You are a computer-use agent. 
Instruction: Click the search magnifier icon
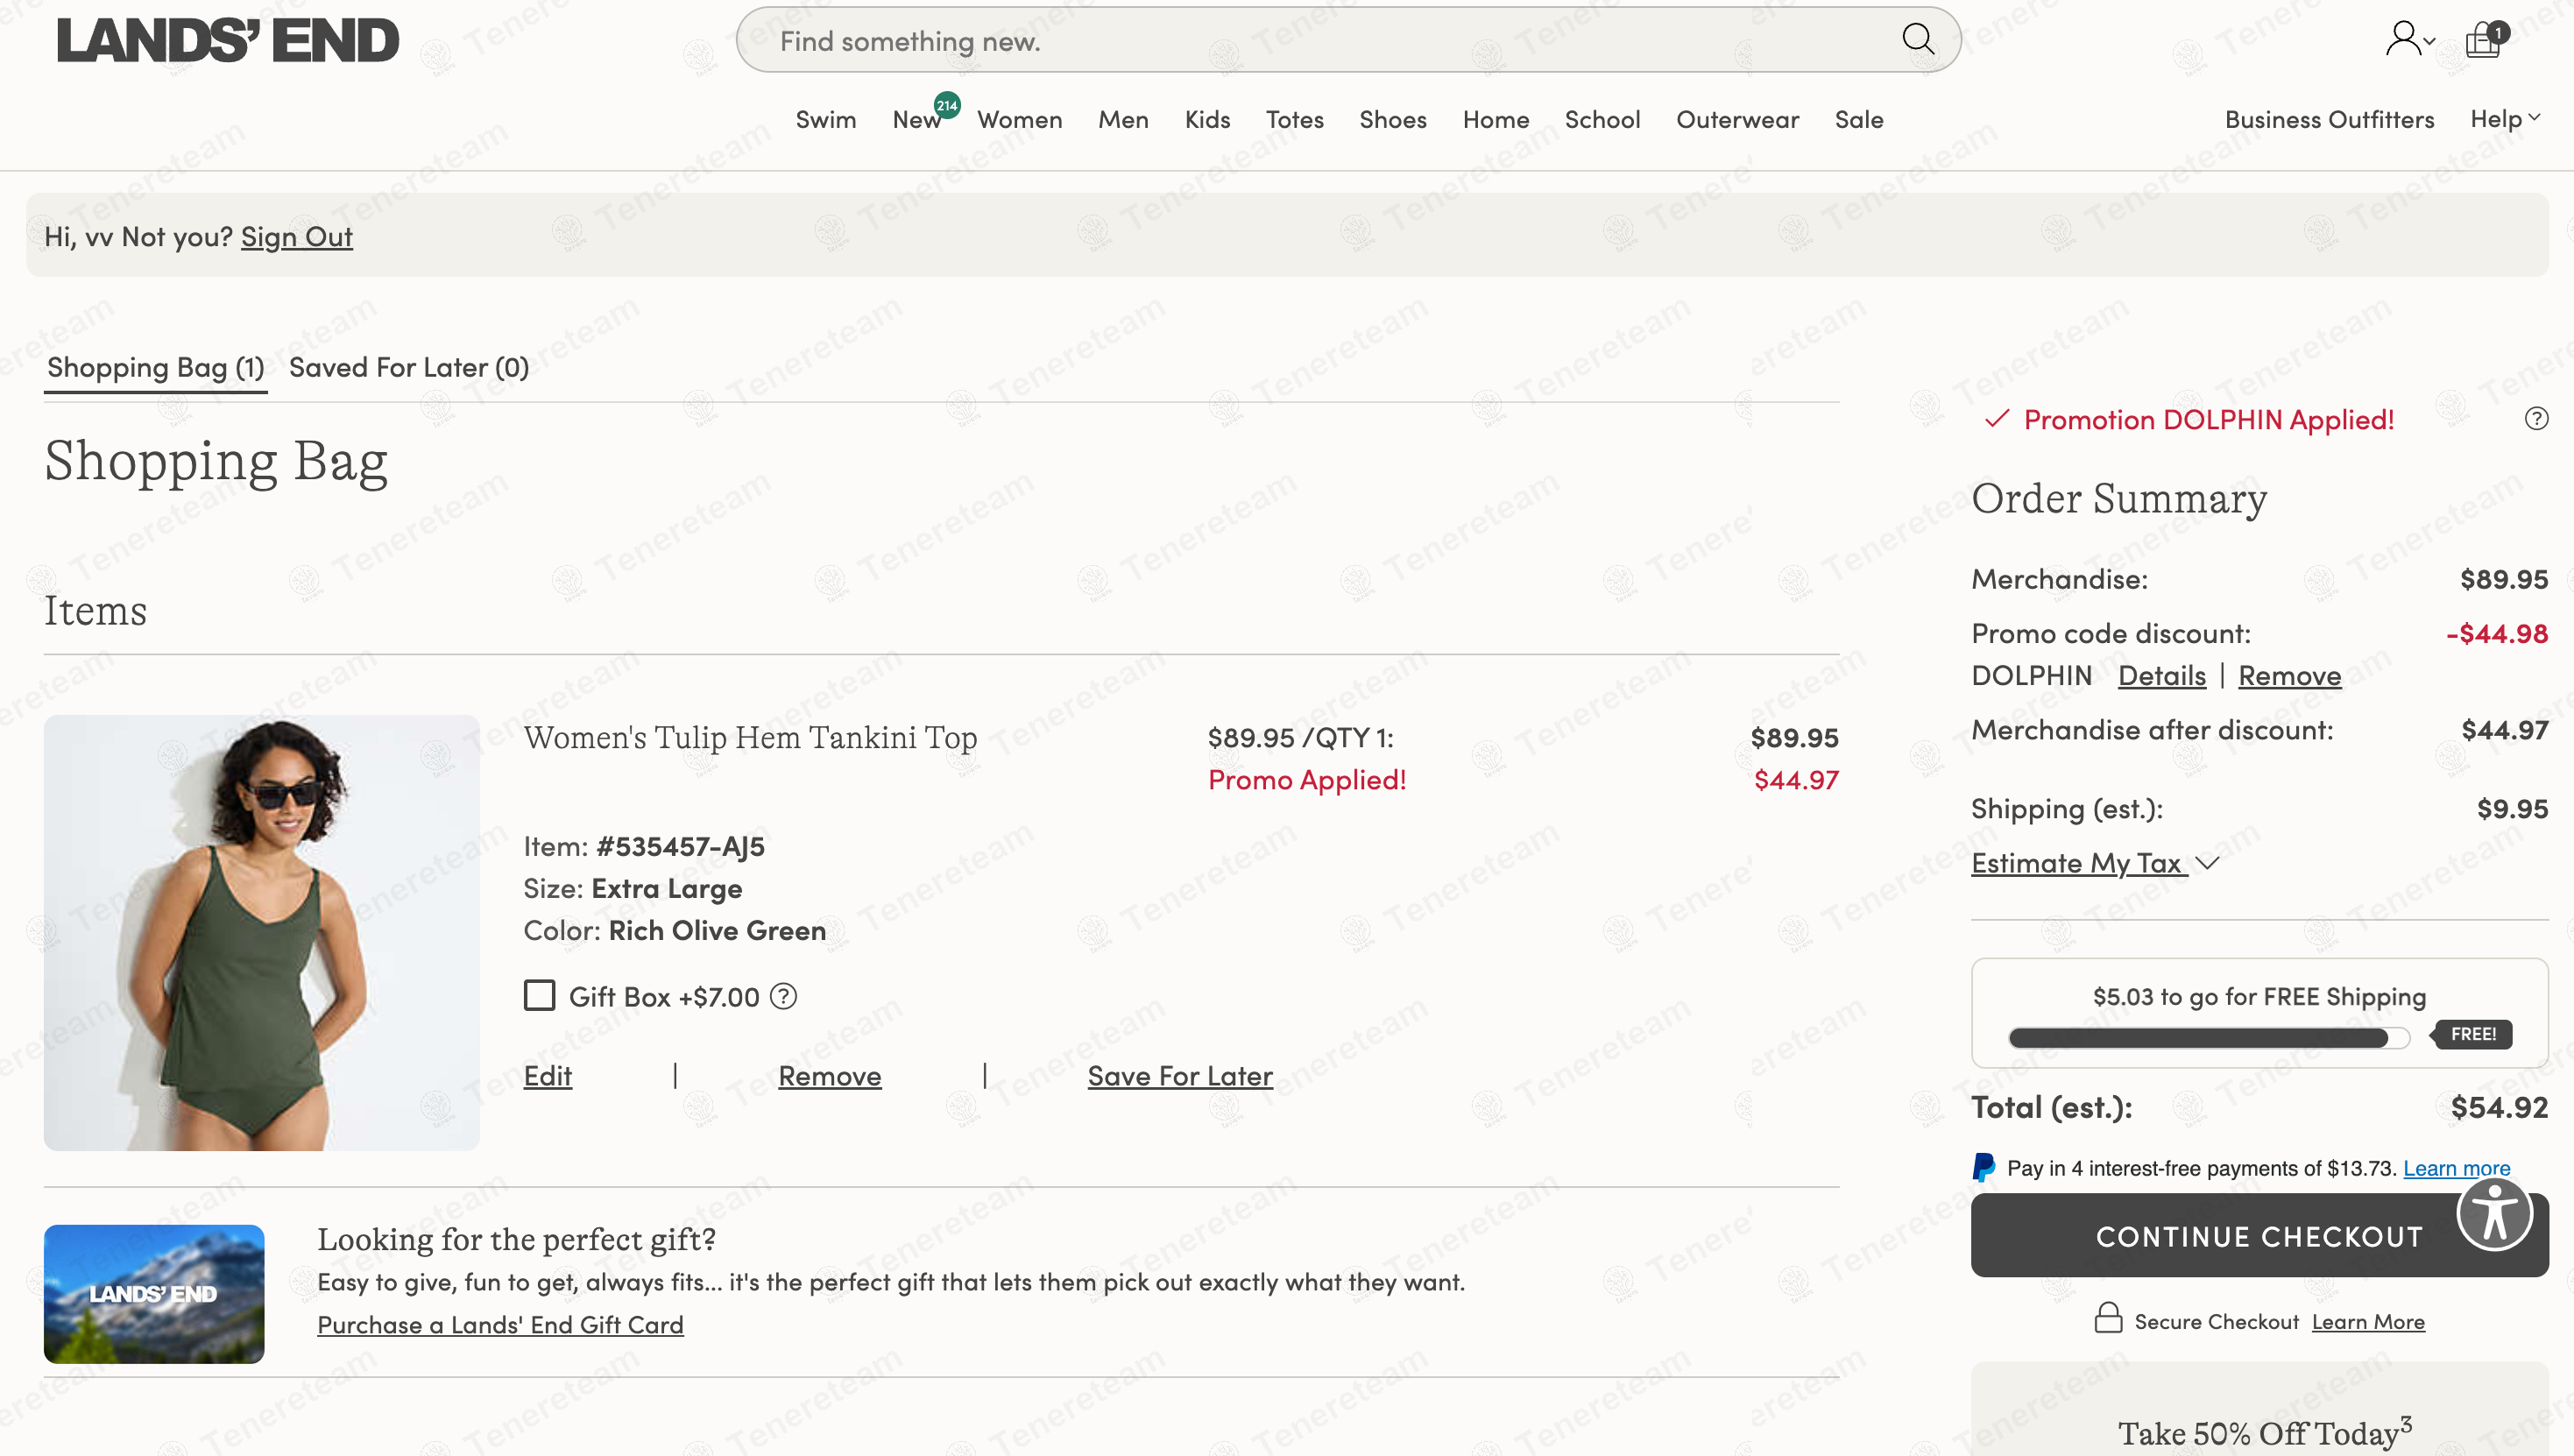(x=1917, y=40)
